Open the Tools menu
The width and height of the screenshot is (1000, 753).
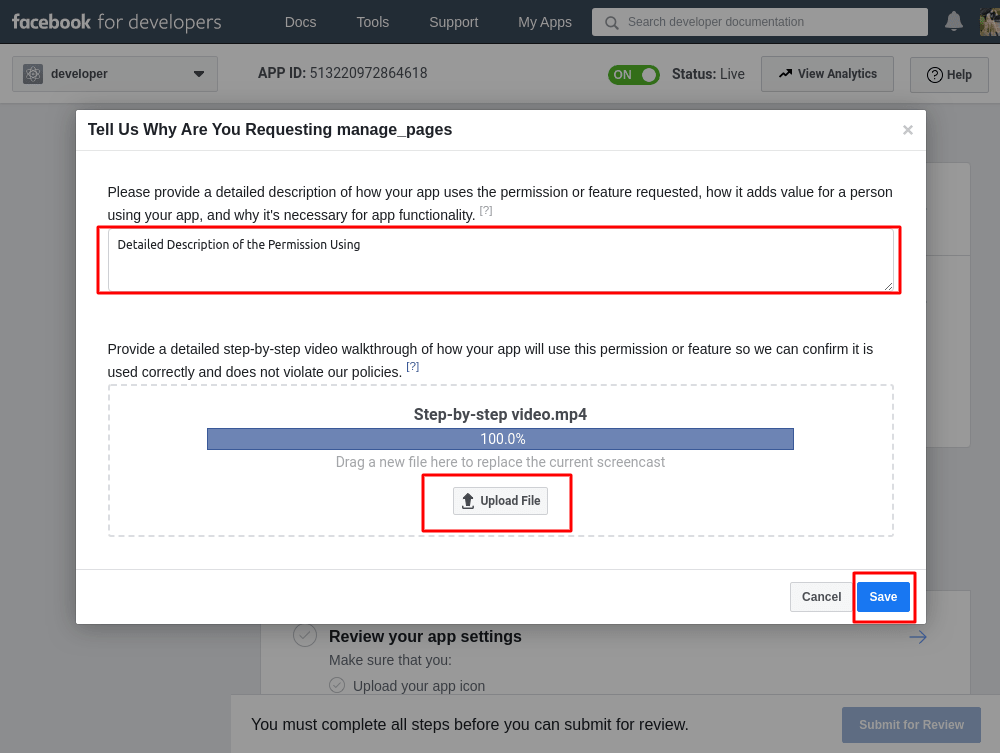click(x=372, y=22)
